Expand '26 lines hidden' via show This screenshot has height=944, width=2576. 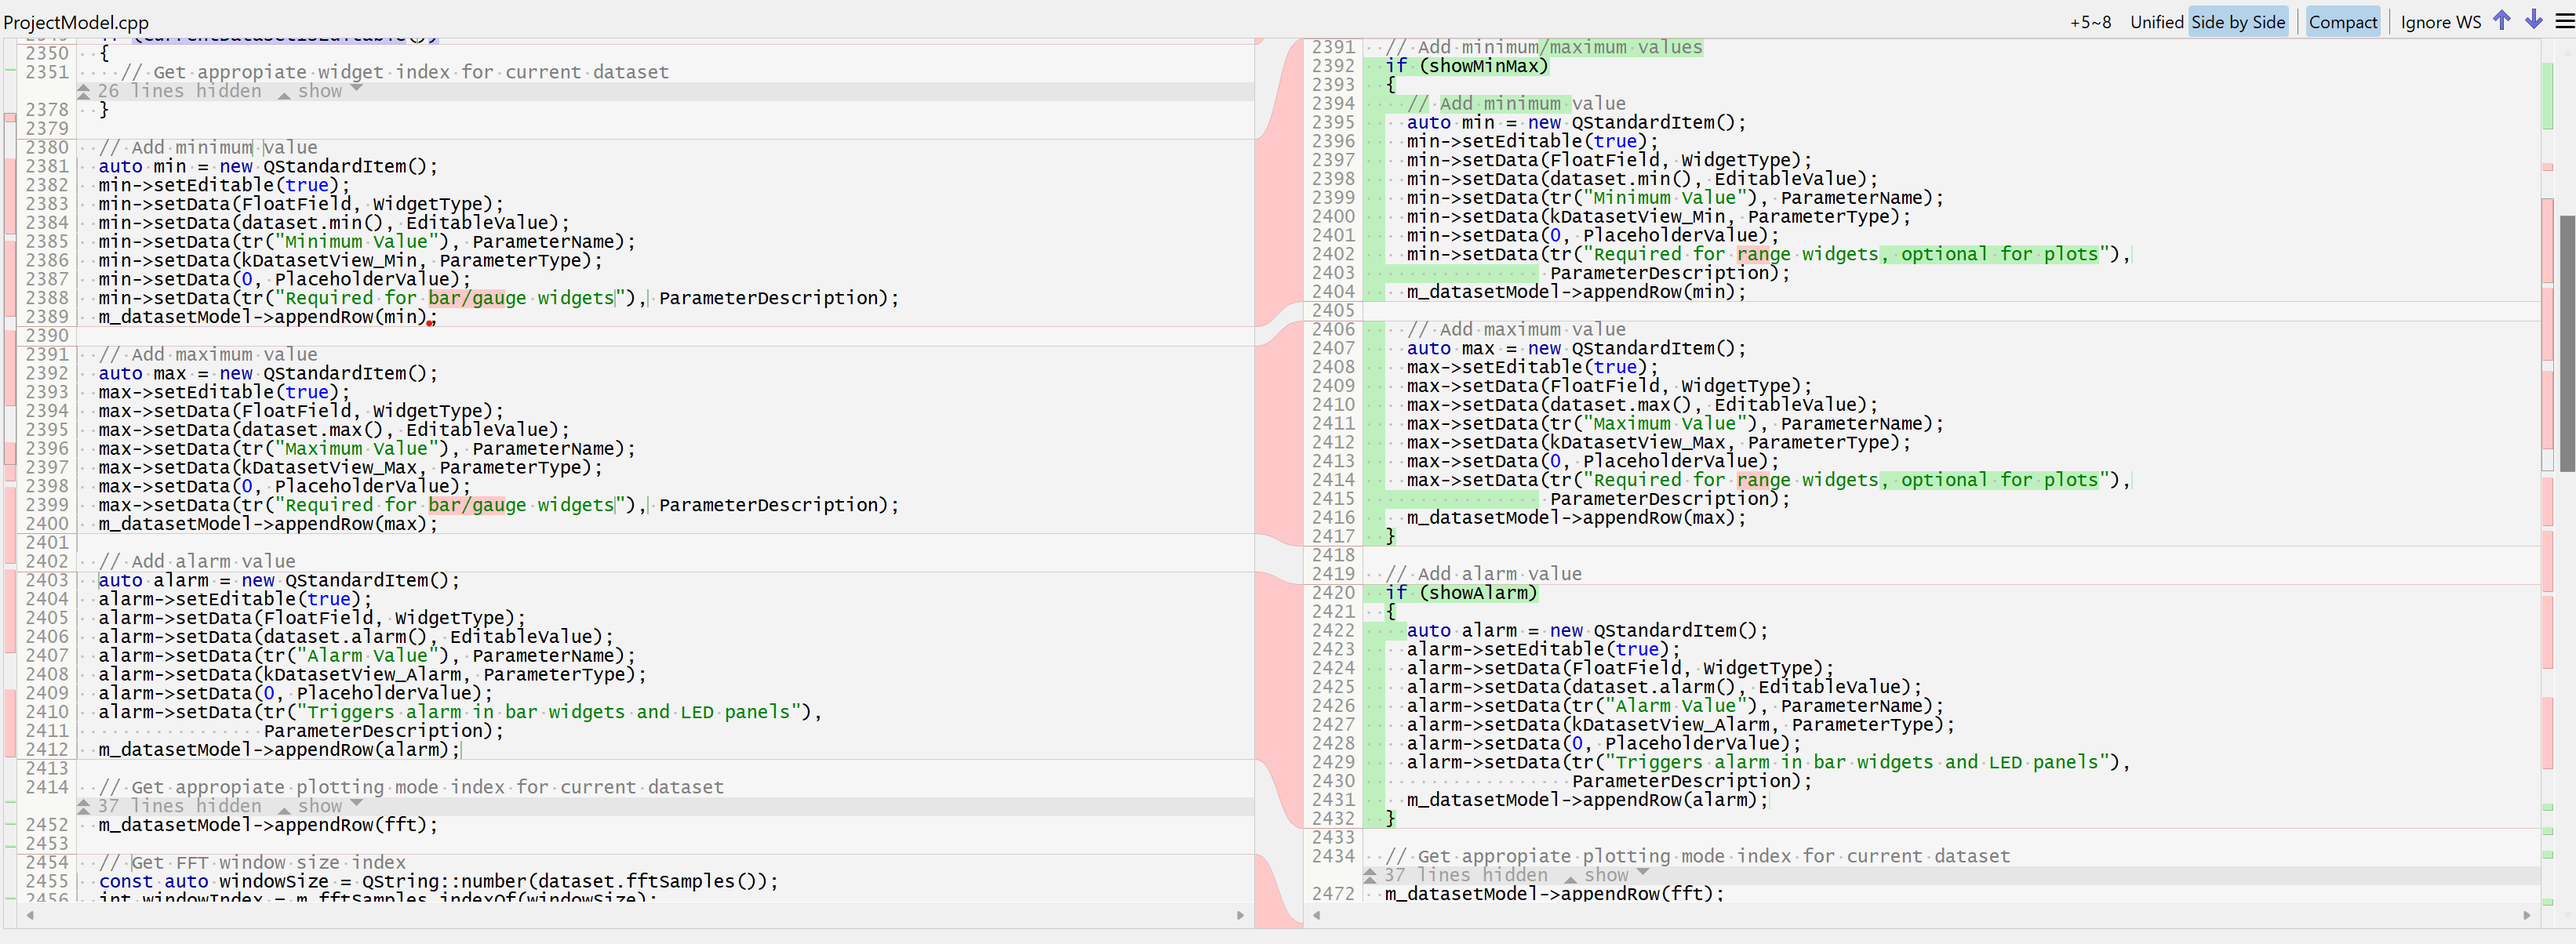(320, 91)
